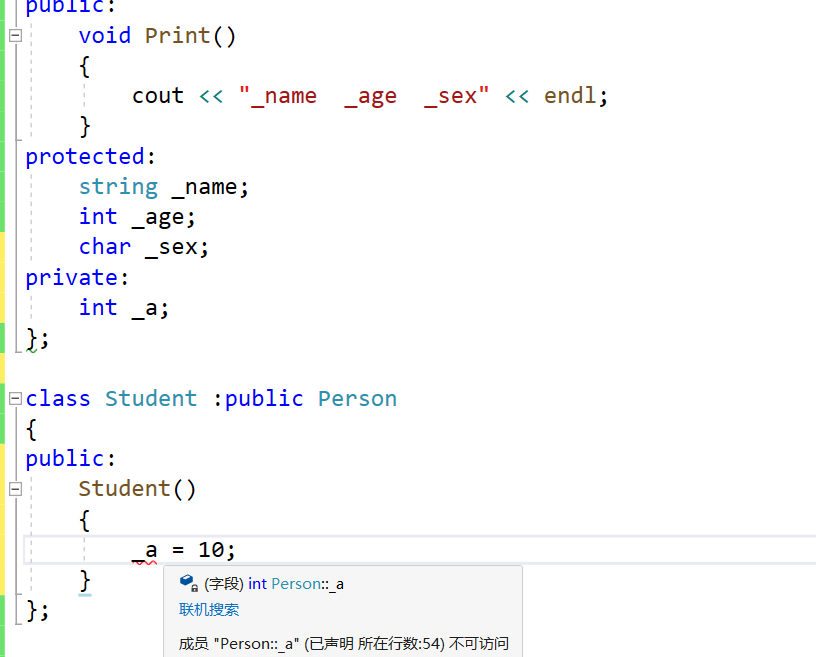
Task: Click the 'public:' specifier inside Student class
Action: click(70, 459)
